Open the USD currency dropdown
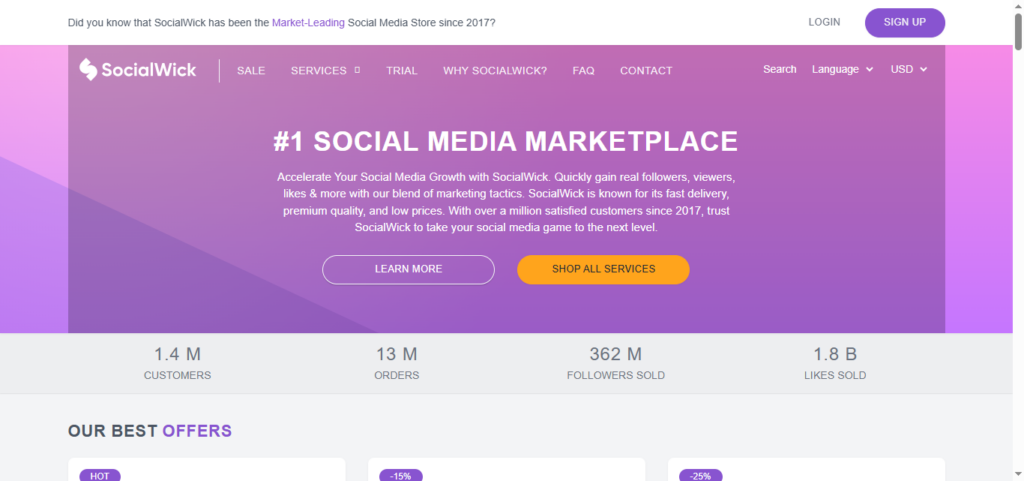The width and height of the screenshot is (1024, 481). 909,69
